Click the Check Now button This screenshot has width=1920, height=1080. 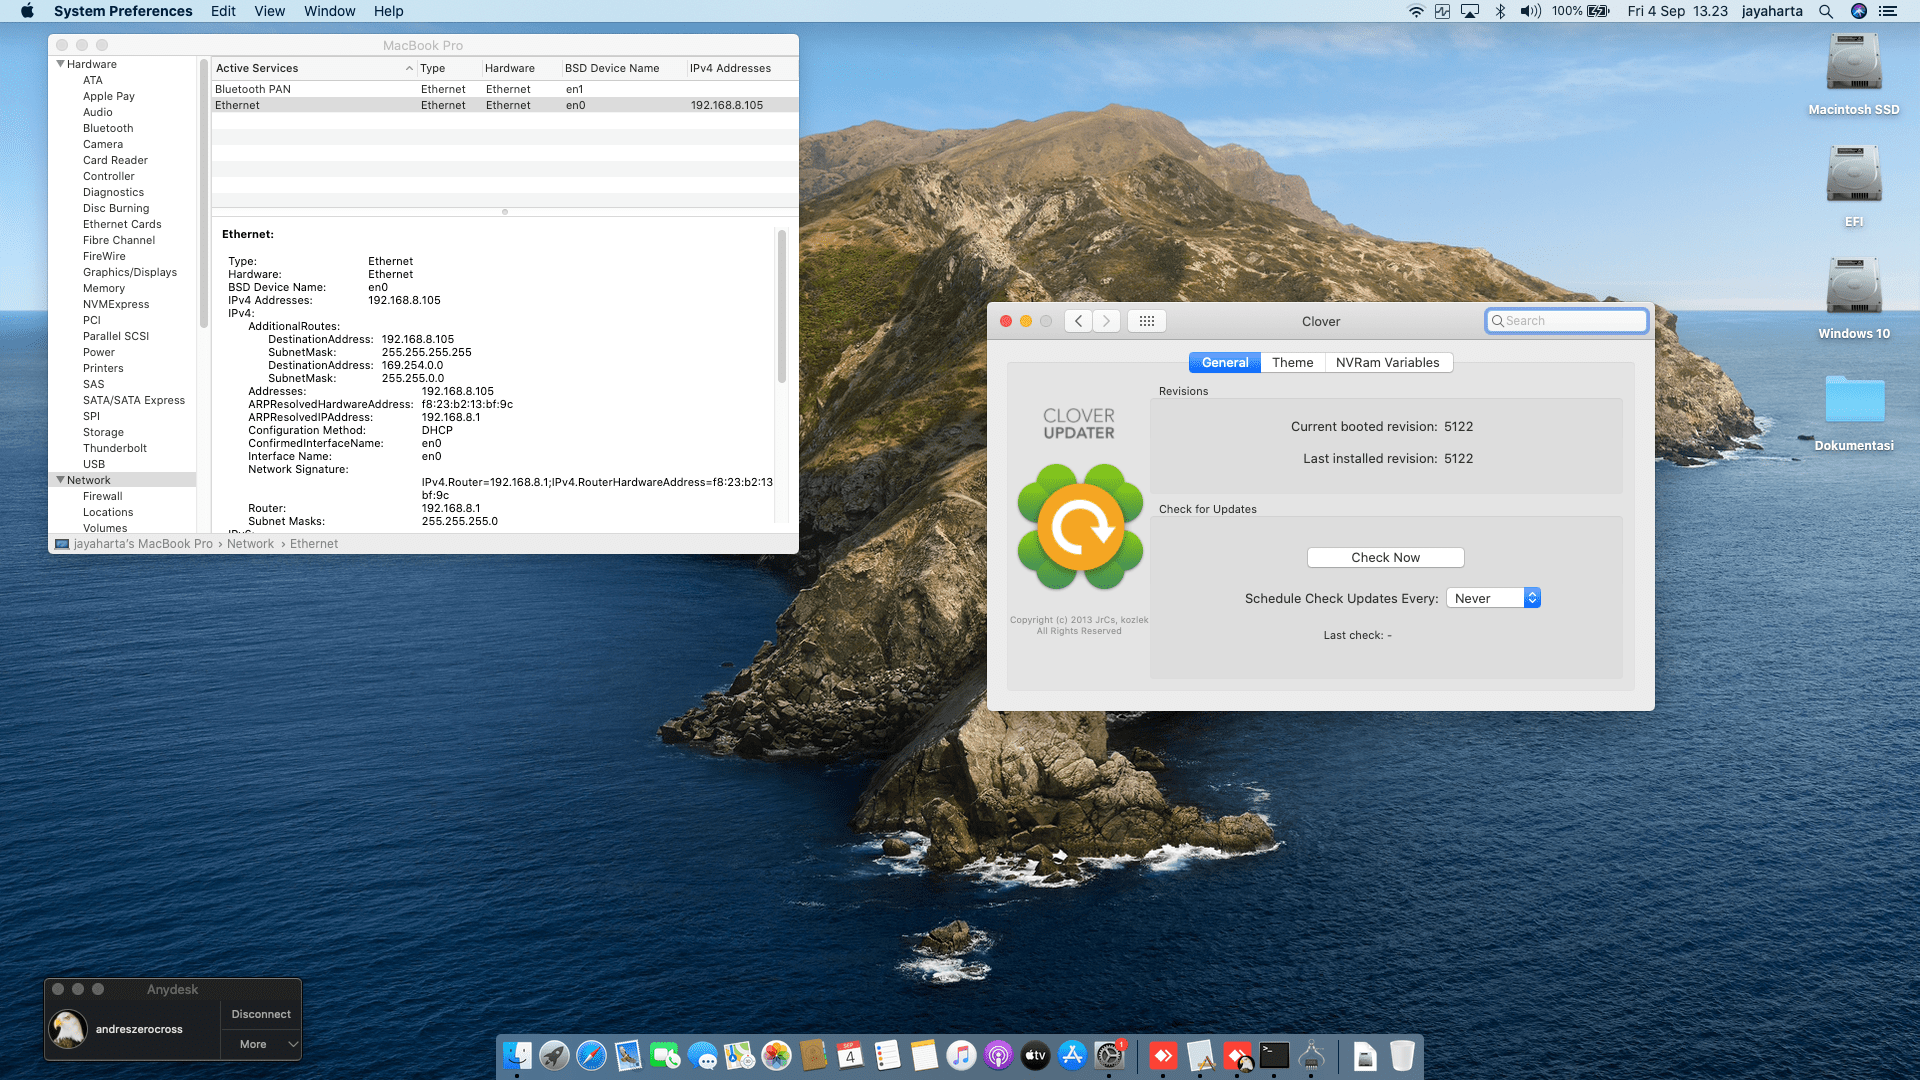coord(1385,557)
